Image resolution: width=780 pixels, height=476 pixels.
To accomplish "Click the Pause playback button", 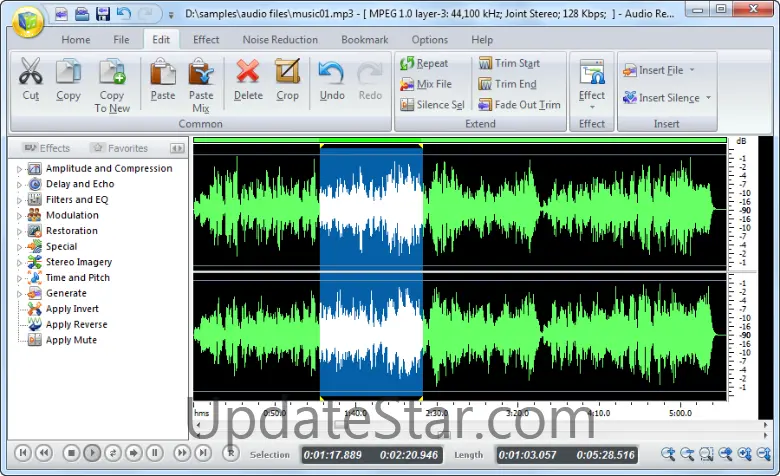I will 155,453.
